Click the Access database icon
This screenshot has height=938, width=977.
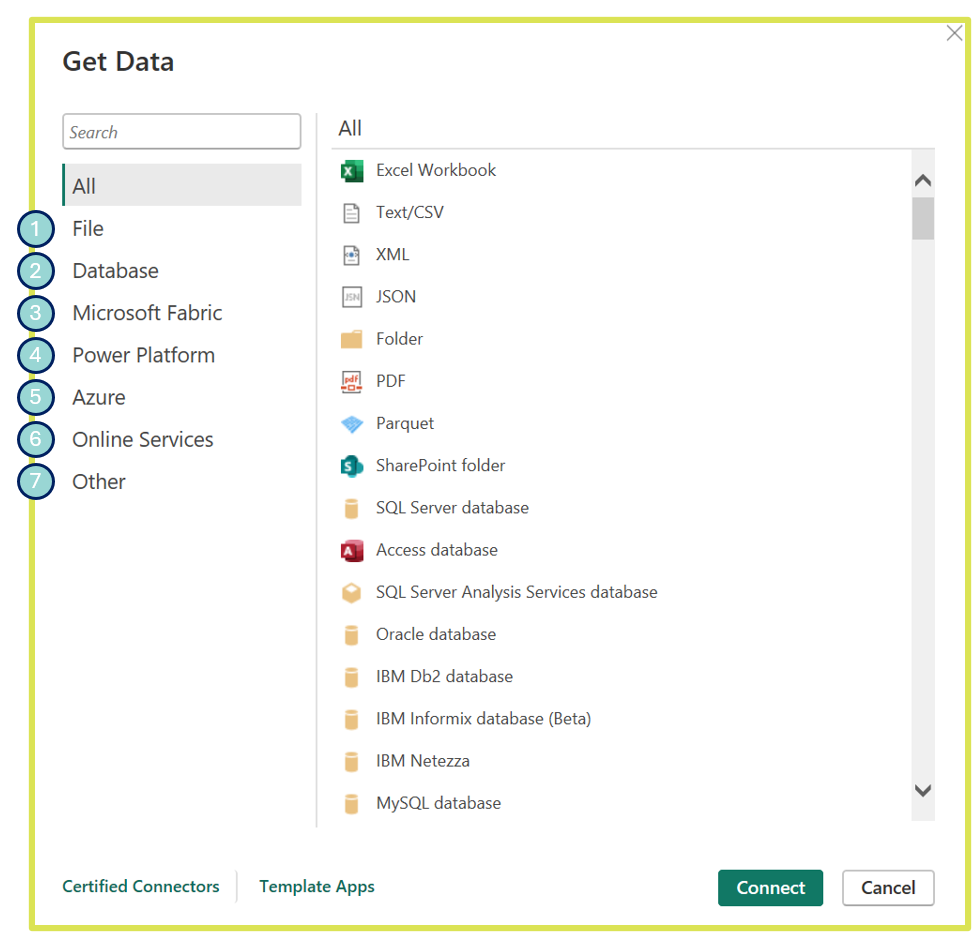pos(351,551)
